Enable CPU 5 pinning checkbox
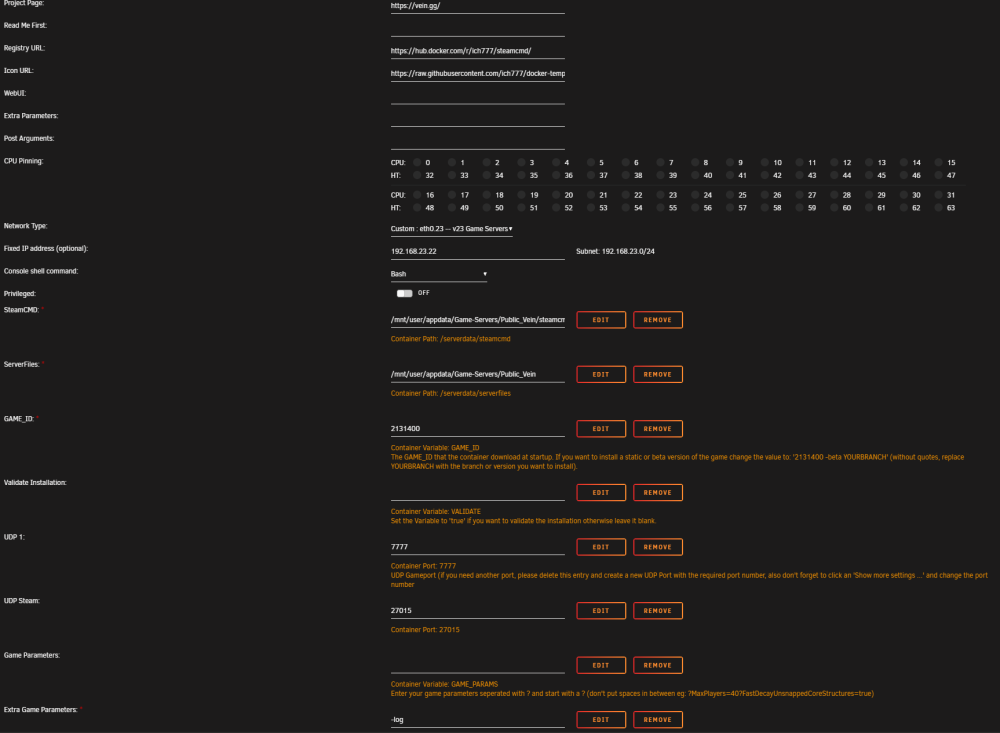Image resolution: width=1000 pixels, height=733 pixels. point(591,163)
